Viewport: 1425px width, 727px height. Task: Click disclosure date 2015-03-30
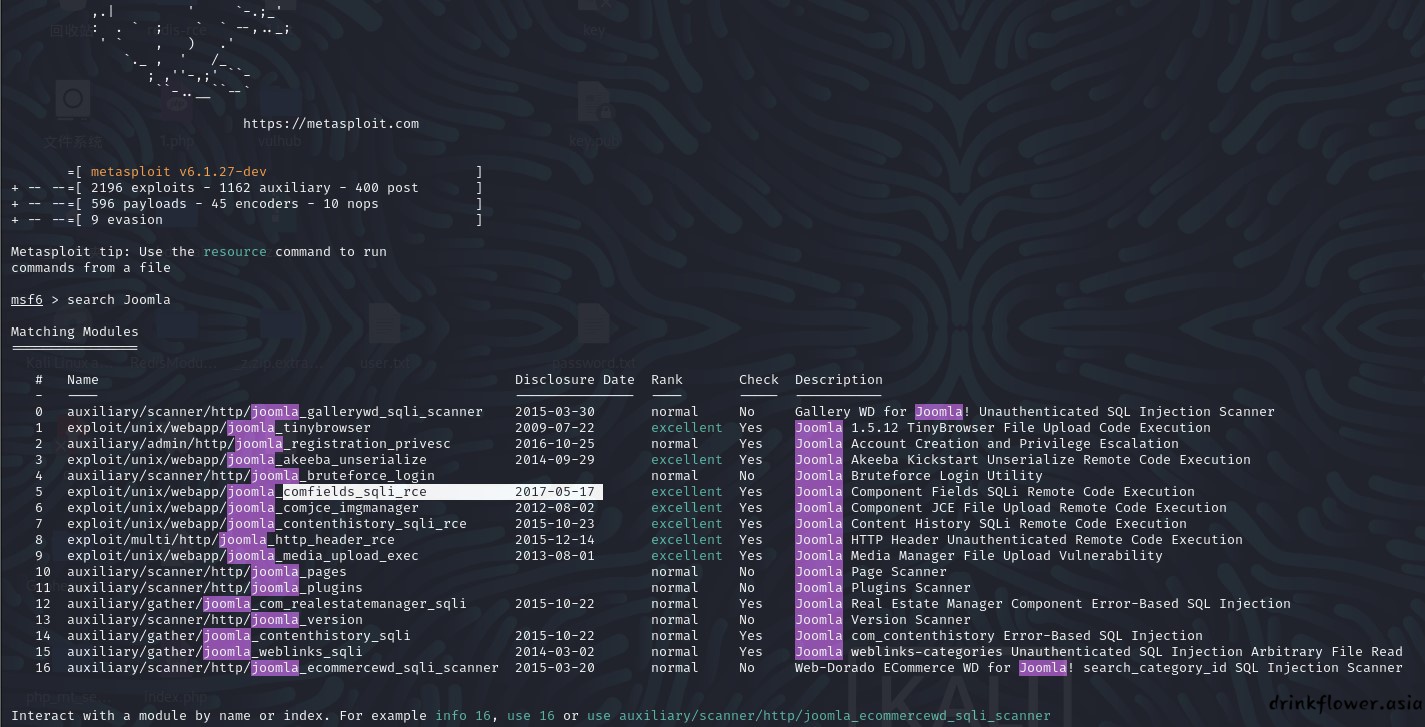[x=555, y=412]
